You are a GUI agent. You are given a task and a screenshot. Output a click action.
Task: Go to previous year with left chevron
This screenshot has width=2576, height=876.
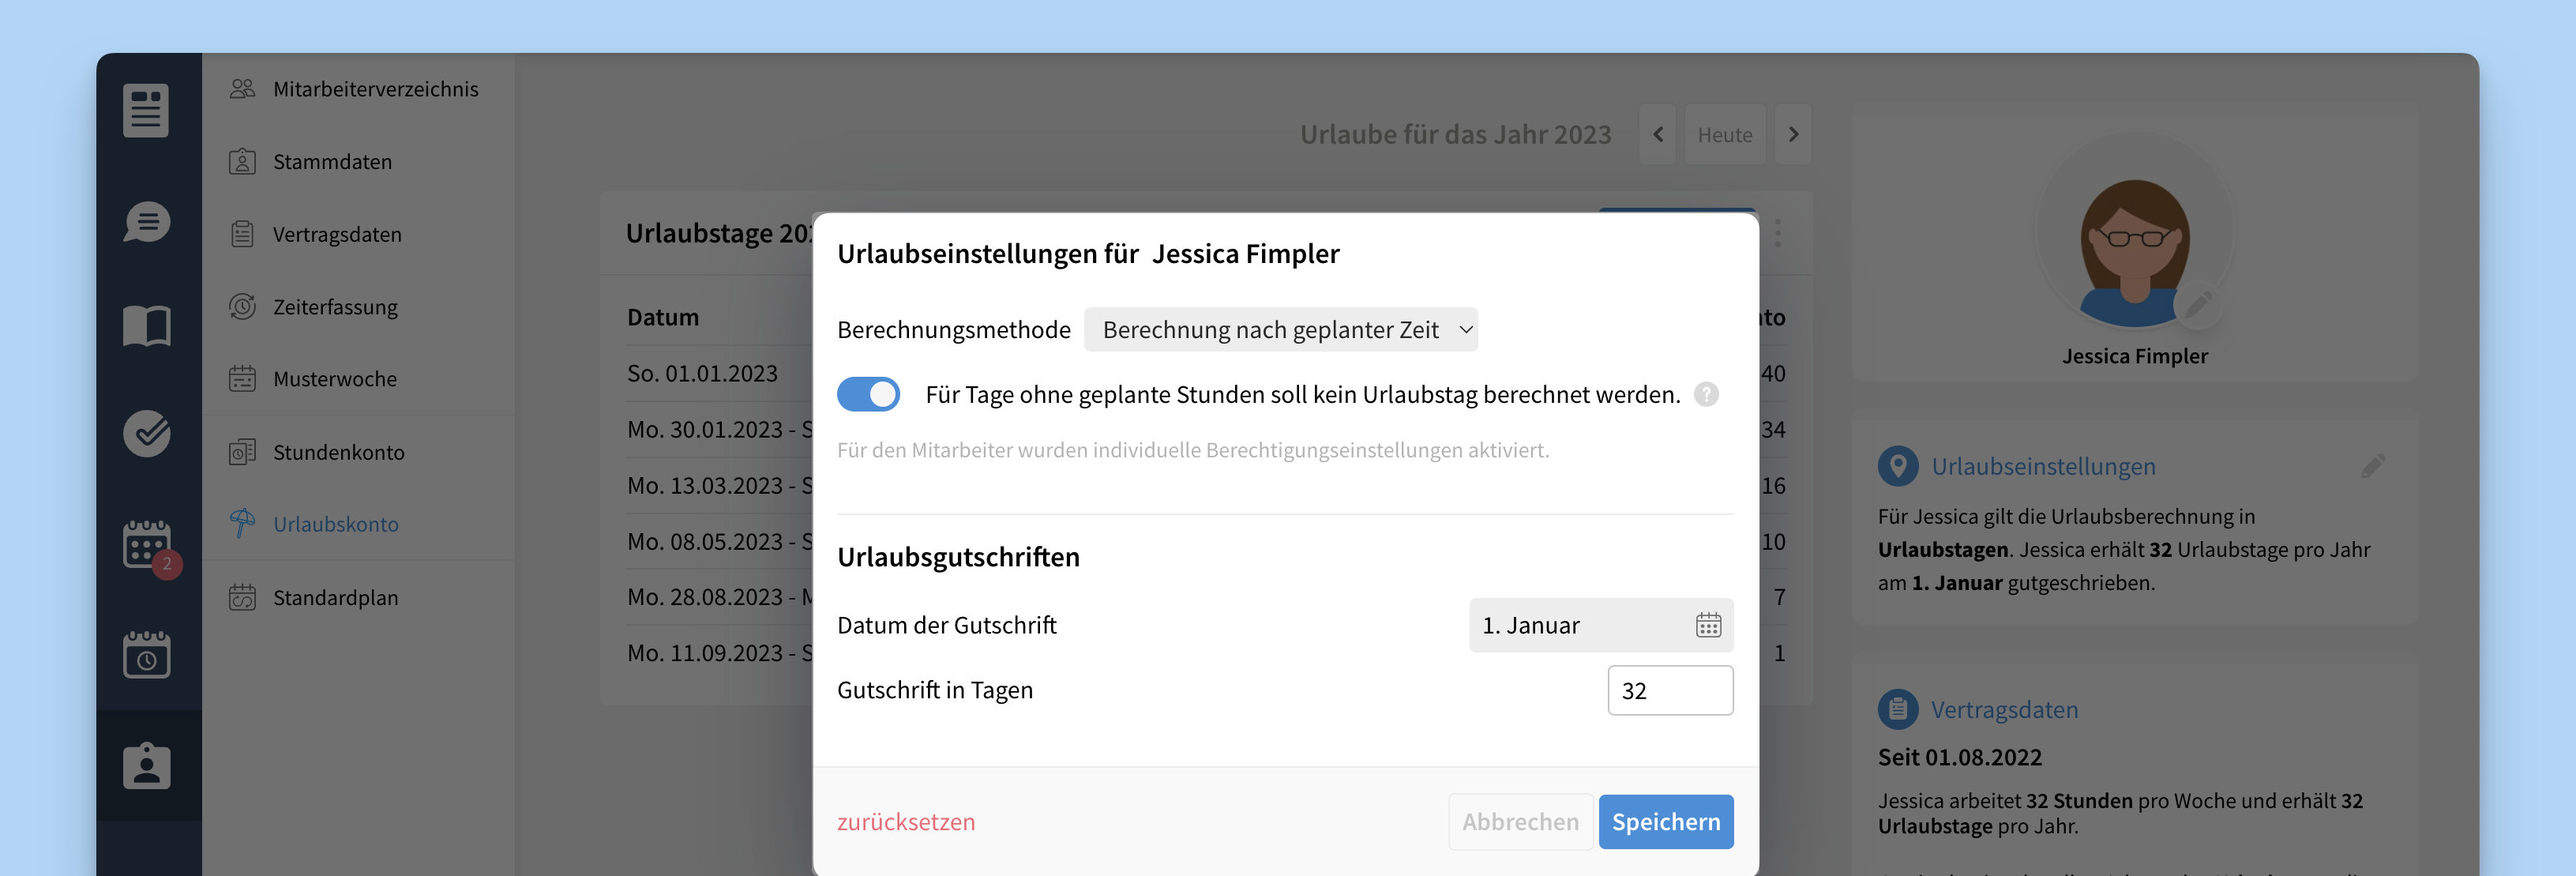tap(1657, 135)
